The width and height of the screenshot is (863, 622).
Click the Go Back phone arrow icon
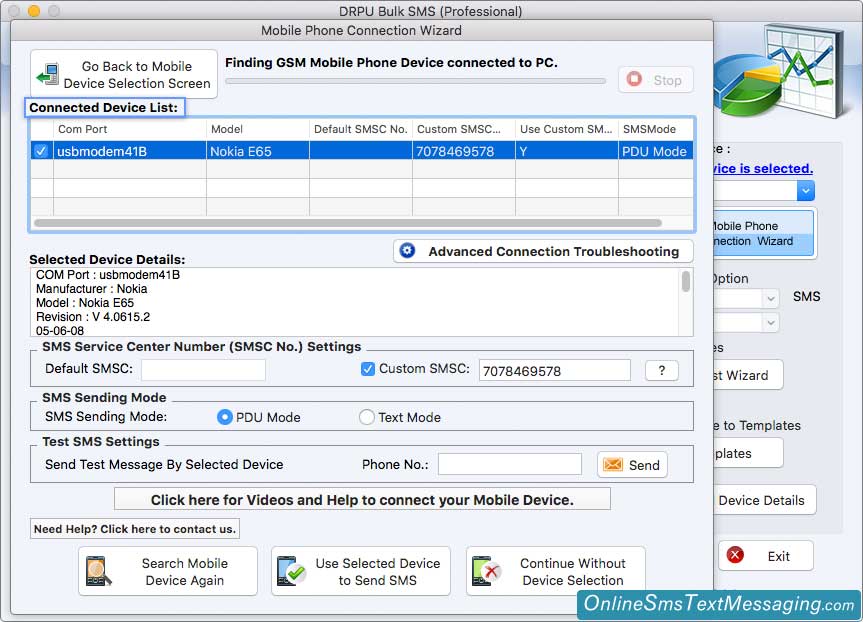[x=48, y=74]
